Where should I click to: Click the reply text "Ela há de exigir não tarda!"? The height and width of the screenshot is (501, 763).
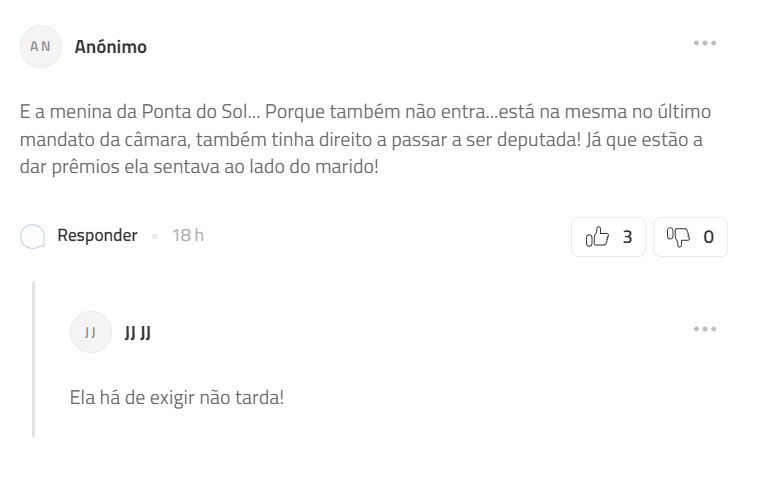(x=177, y=397)
